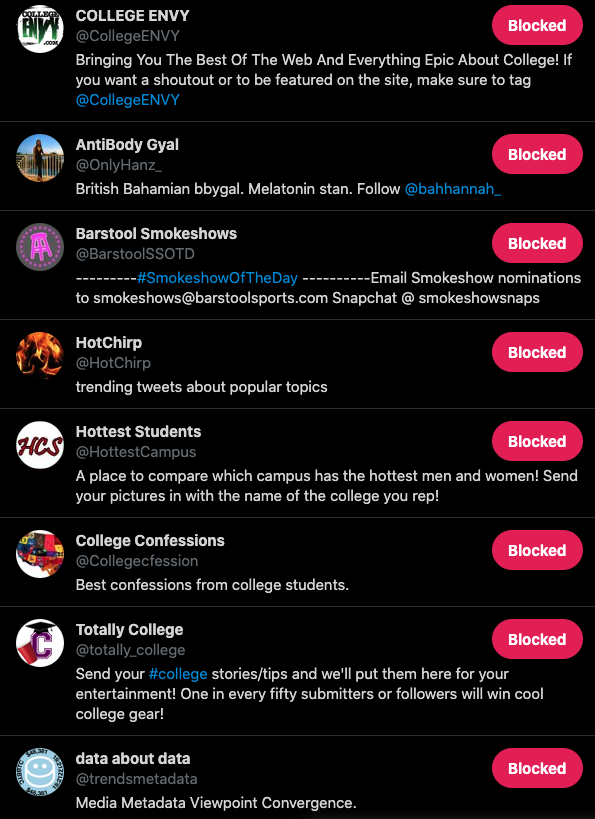Follow the @CollegeENVY mention link
Viewport: 595px width, 819px height.
[127, 100]
